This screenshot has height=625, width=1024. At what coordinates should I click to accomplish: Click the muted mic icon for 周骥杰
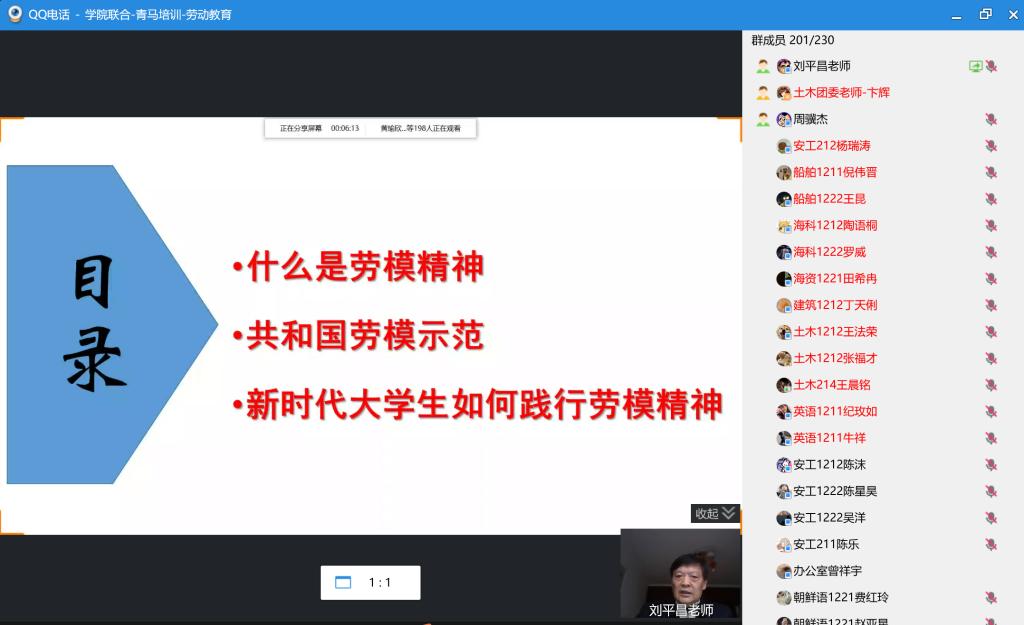tap(990, 119)
